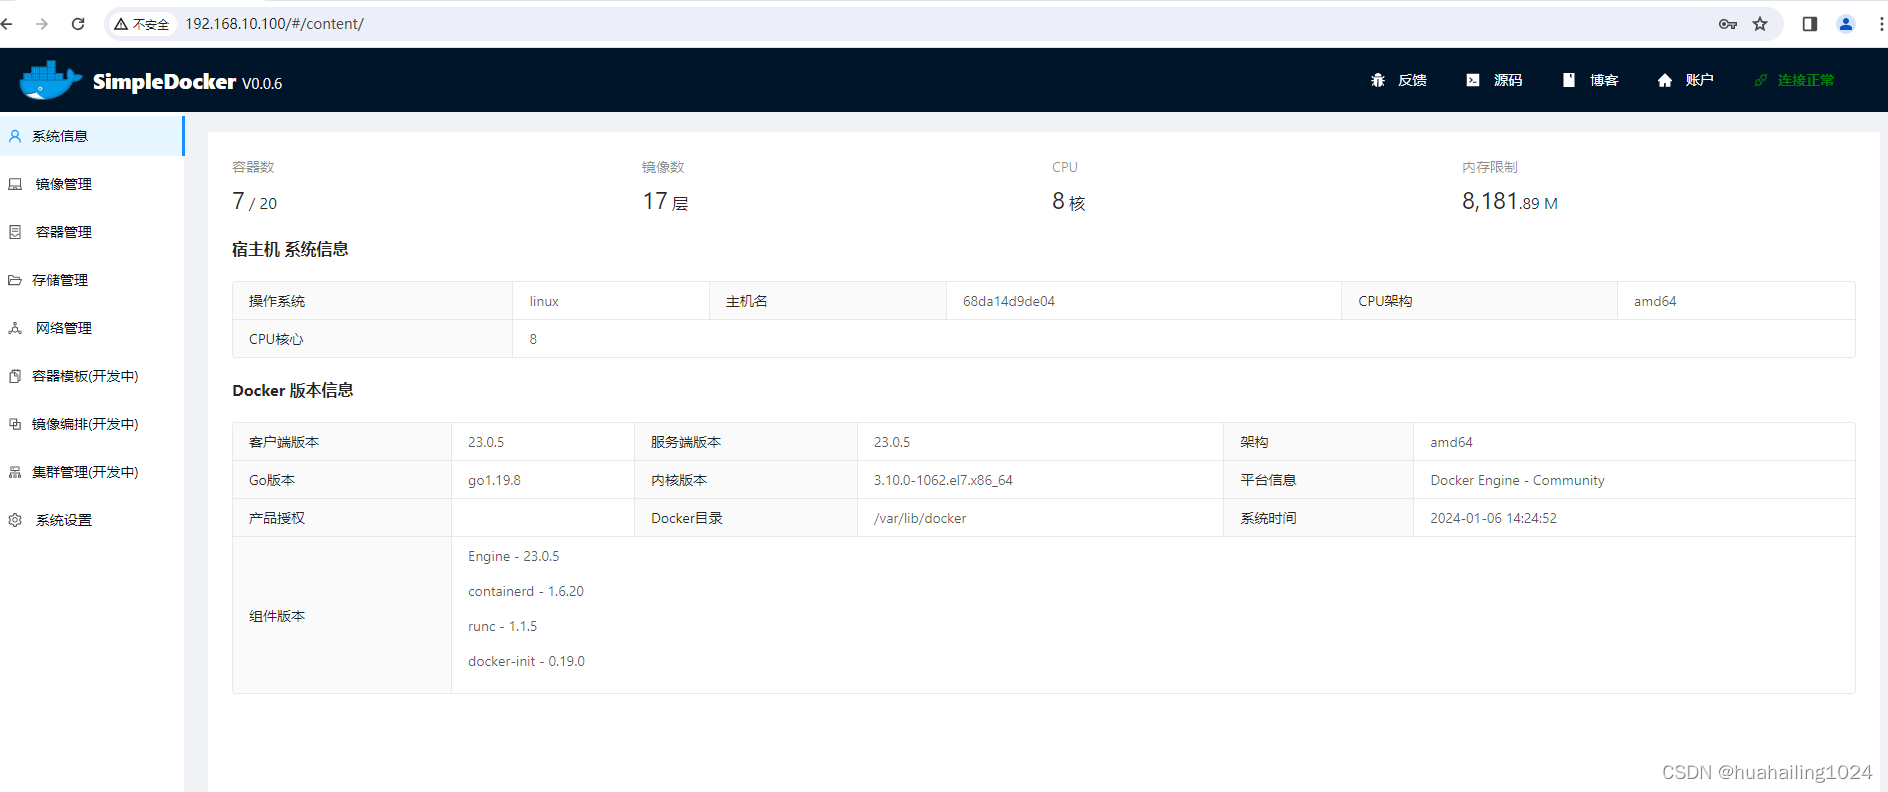Click the 网络管理 network icon
This screenshot has height=792, width=1888.
[15, 328]
